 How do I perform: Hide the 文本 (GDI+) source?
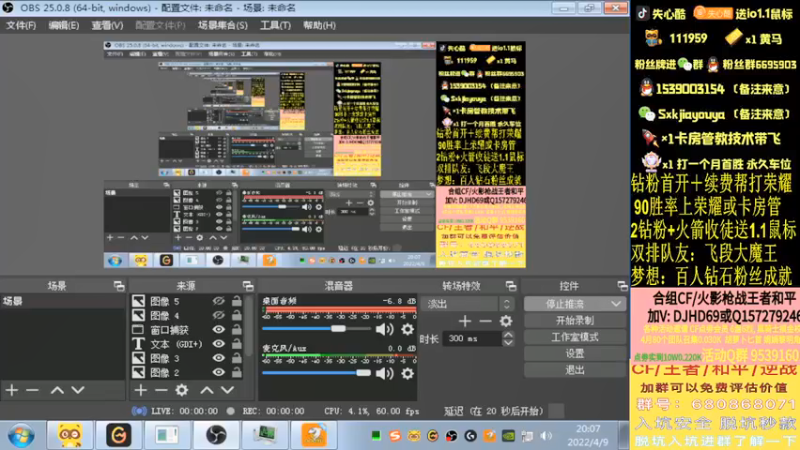(218, 344)
